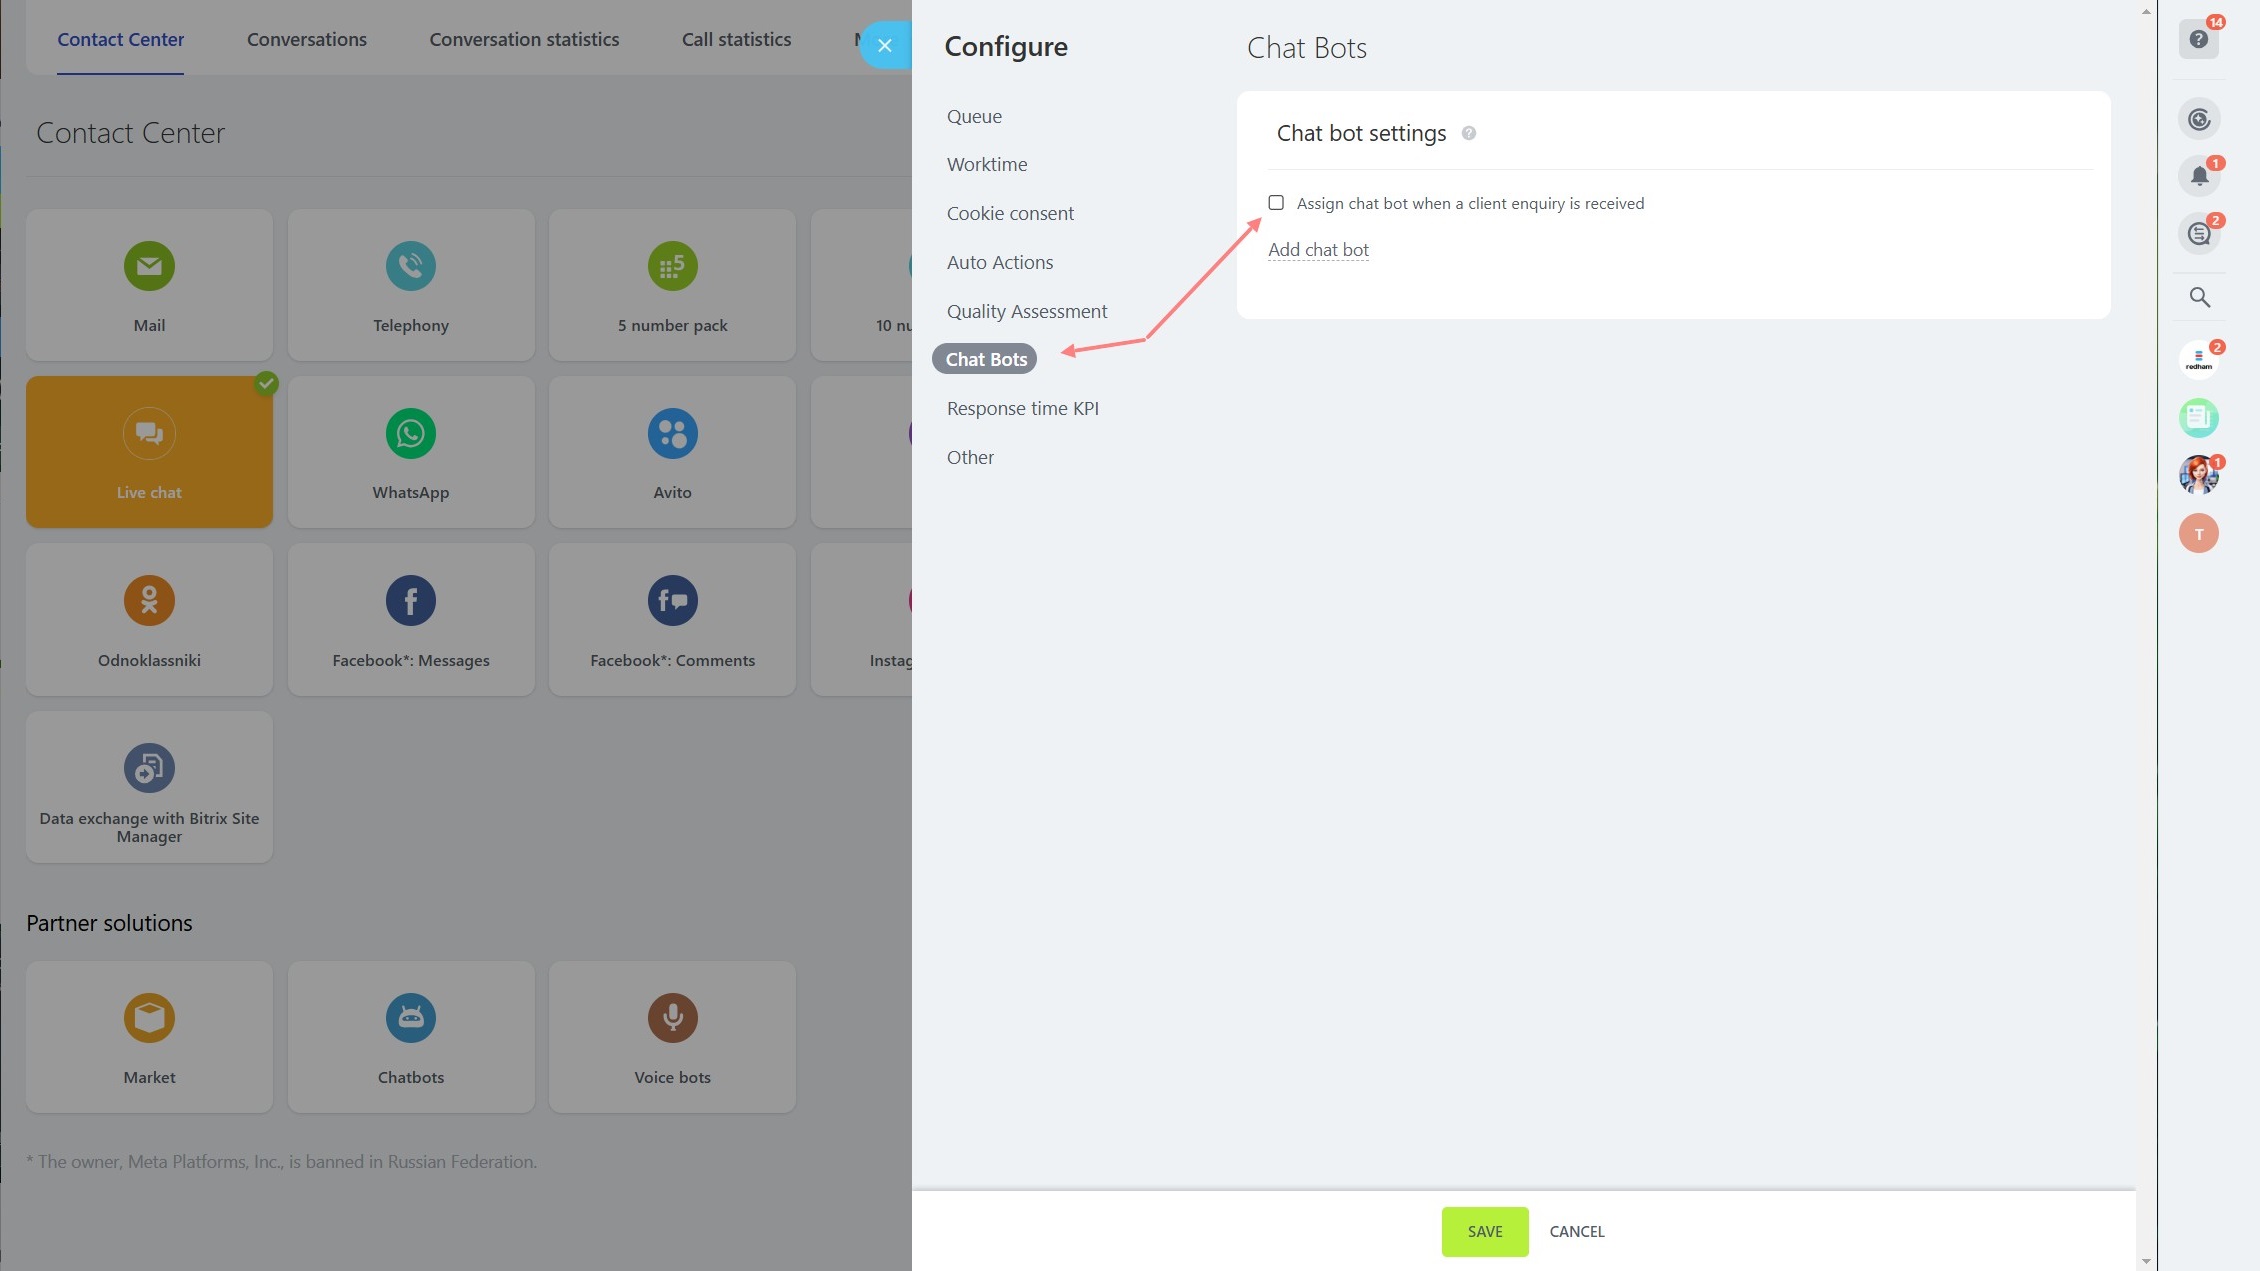Click the Telephony channel icon
Image resolution: width=2260 pixels, height=1271 pixels.
(410, 266)
